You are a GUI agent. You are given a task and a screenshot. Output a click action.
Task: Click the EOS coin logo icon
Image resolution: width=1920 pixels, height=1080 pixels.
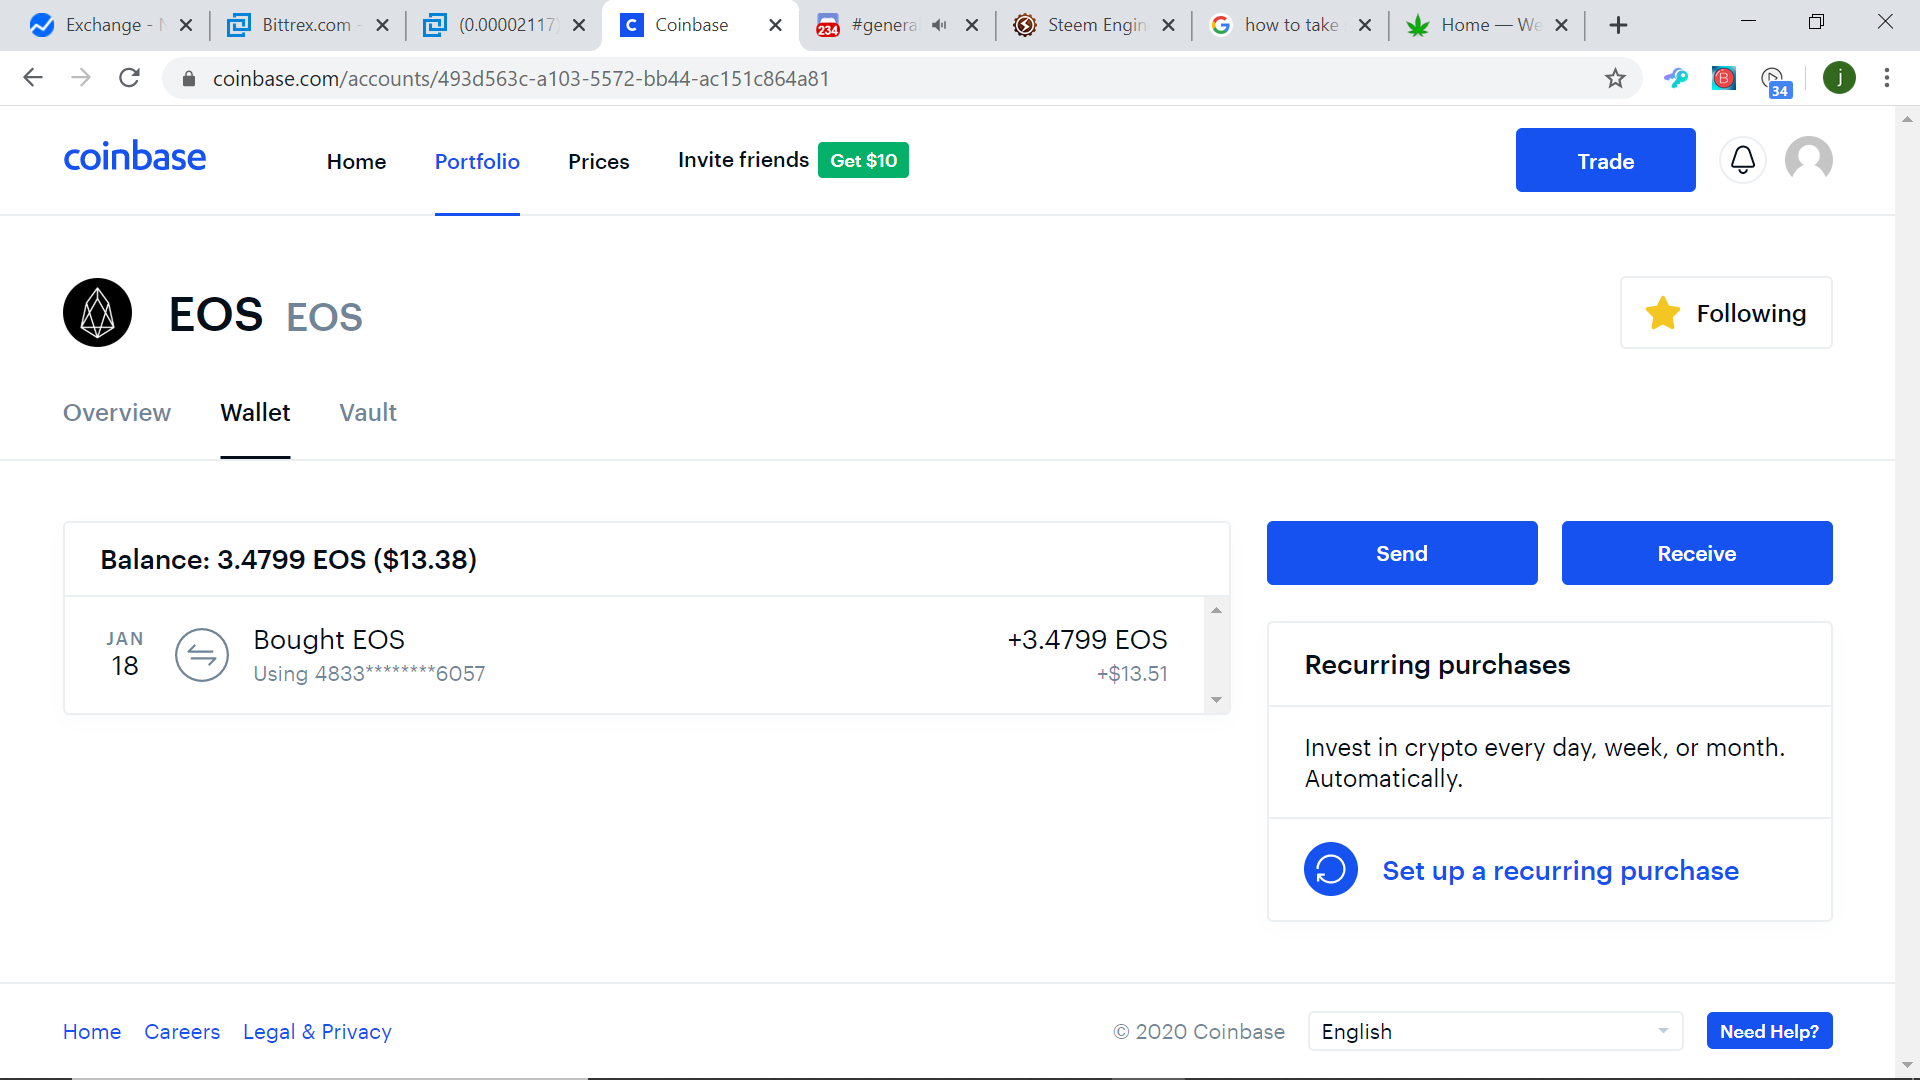97,313
